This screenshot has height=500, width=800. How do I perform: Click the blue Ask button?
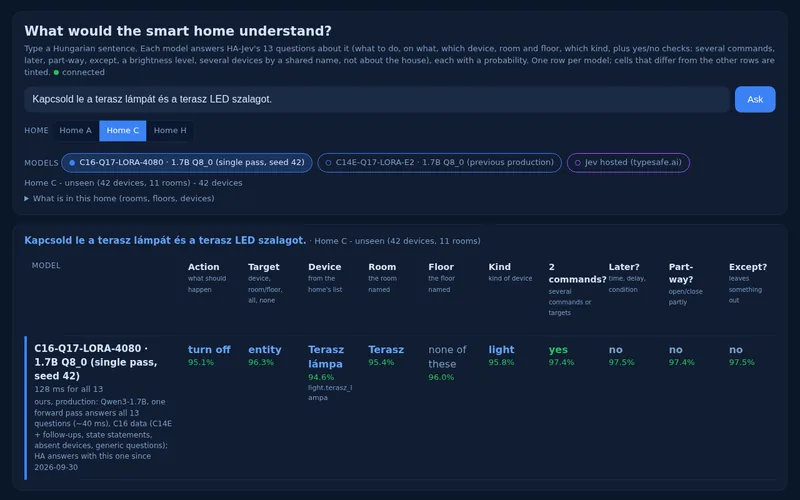click(x=755, y=99)
